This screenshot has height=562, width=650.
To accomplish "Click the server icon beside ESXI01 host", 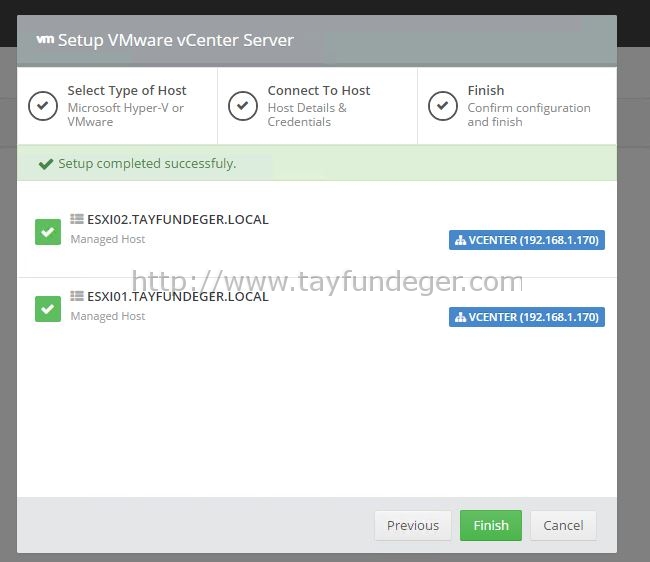I will tap(77, 296).
